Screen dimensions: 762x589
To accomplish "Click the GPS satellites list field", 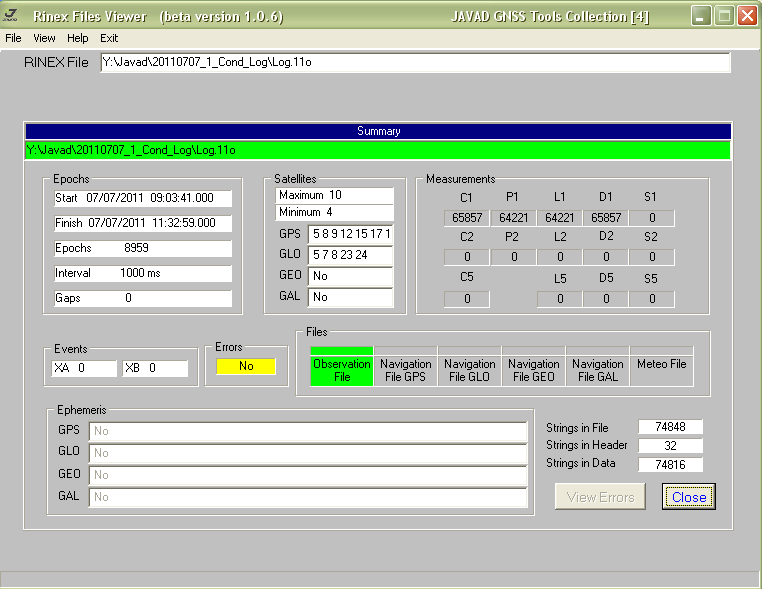I will coord(351,234).
